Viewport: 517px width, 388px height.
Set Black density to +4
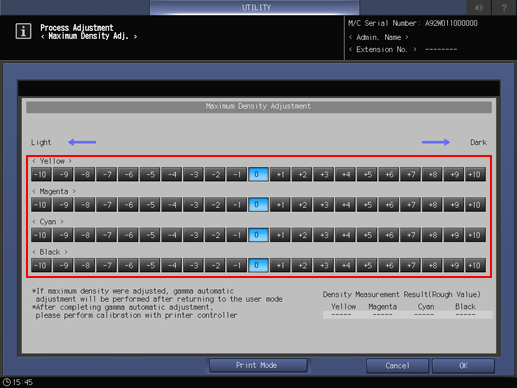[x=345, y=265]
